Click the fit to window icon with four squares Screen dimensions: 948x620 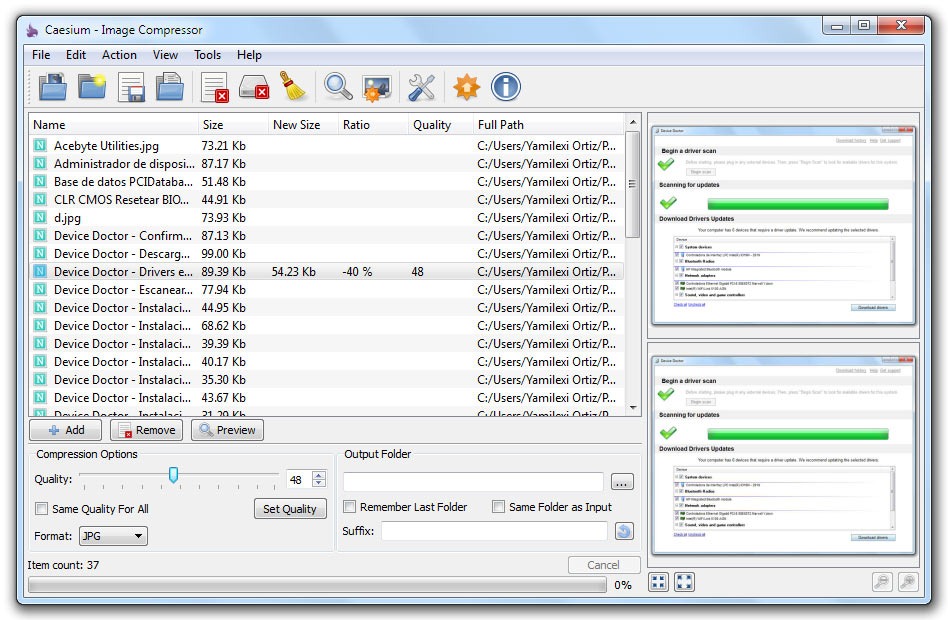pyautogui.click(x=658, y=582)
